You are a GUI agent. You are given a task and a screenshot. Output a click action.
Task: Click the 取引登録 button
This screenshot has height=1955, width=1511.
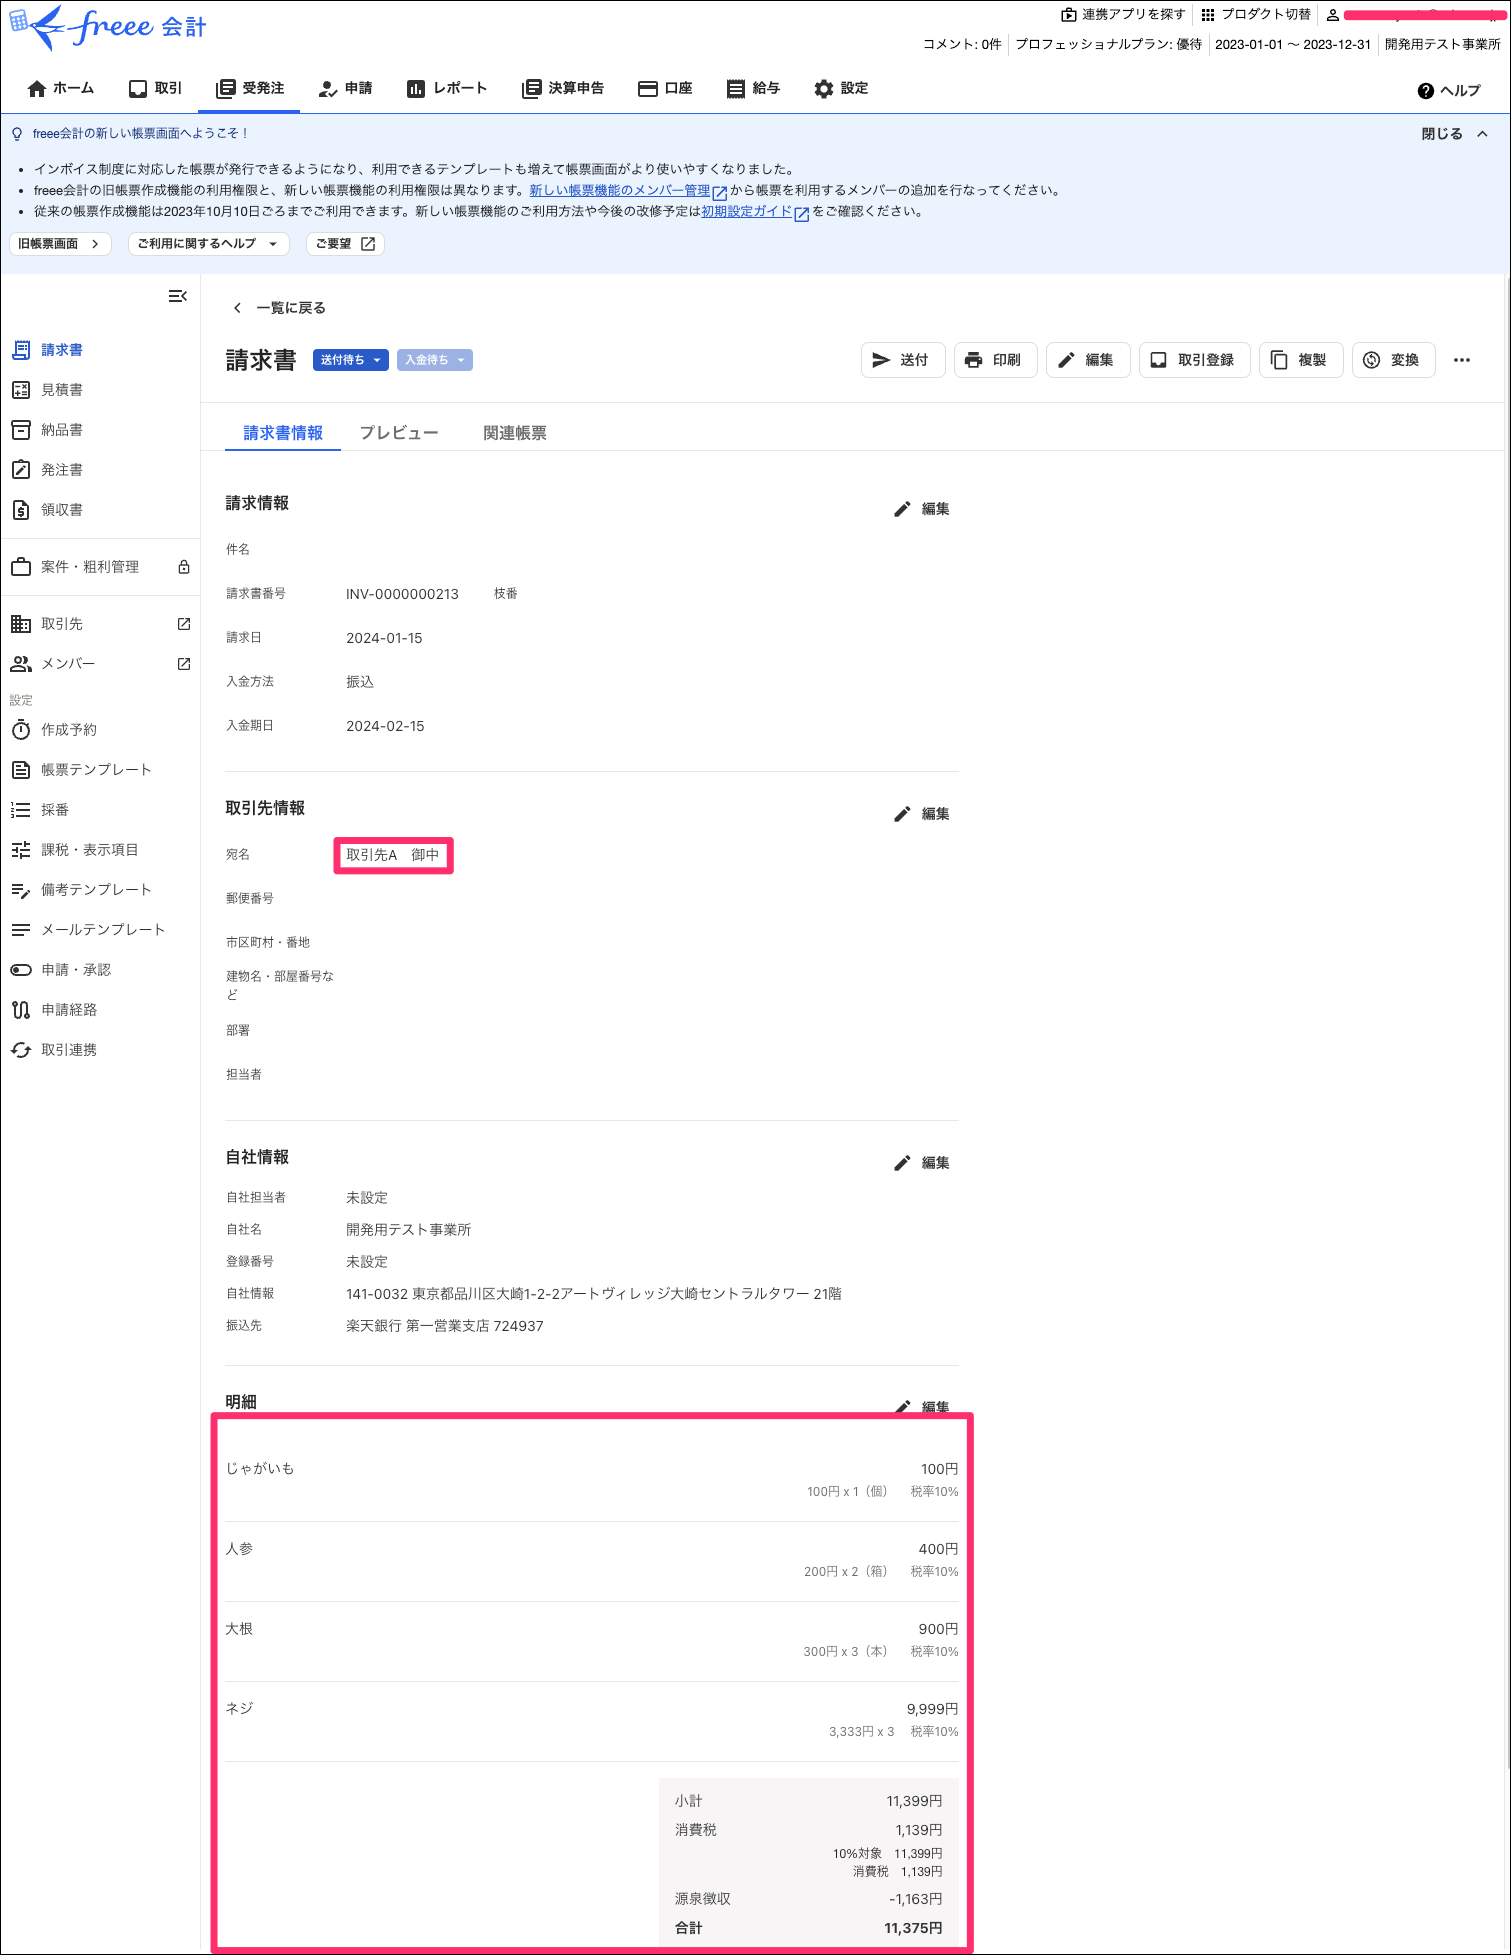(1194, 360)
